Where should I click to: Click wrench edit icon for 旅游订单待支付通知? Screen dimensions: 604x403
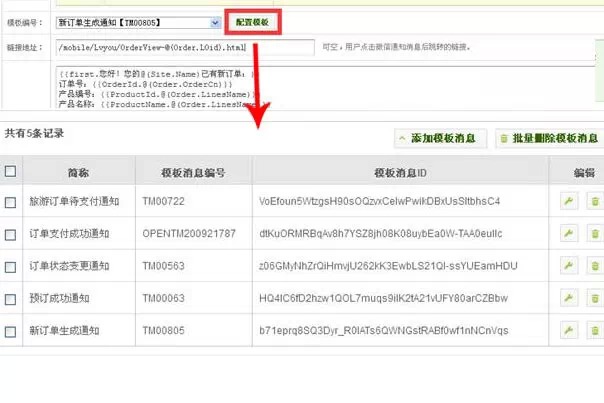click(x=568, y=202)
